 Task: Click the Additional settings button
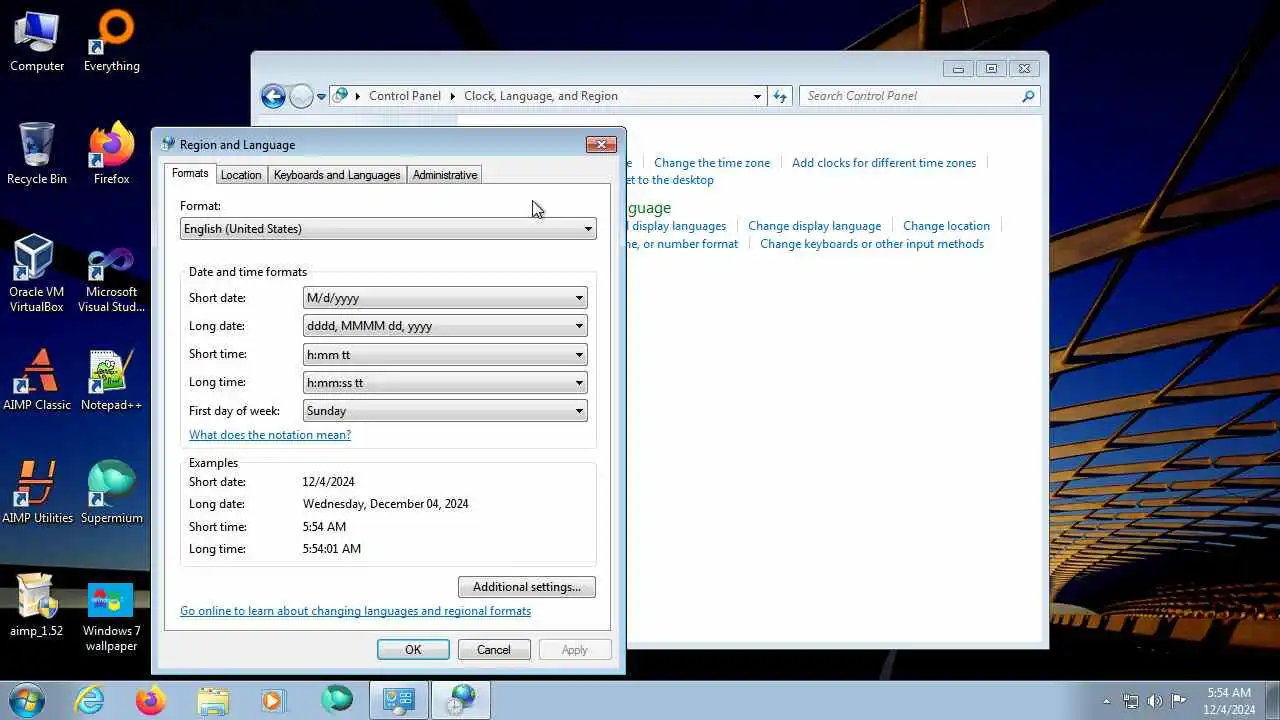(x=527, y=587)
